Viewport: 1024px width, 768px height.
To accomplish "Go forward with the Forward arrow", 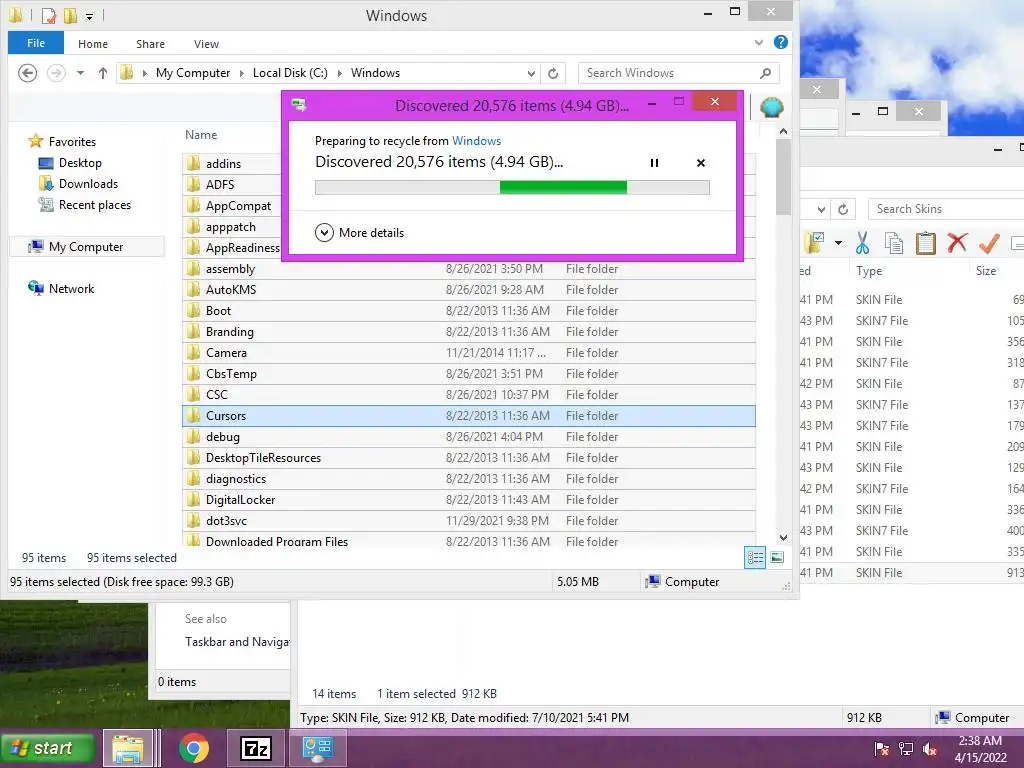I will click(x=57, y=72).
